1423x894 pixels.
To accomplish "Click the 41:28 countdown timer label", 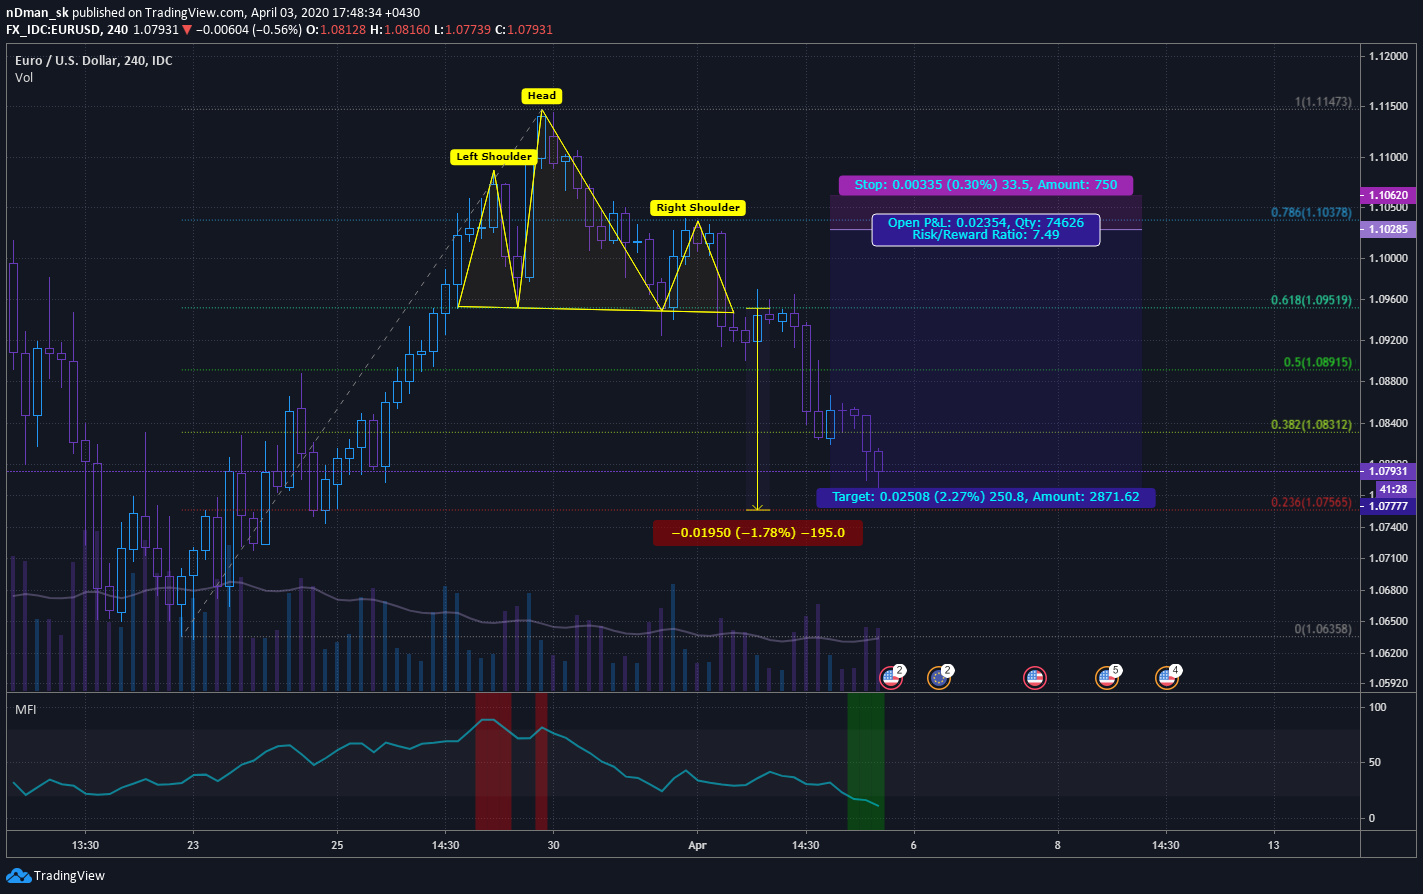I will (x=1393, y=489).
